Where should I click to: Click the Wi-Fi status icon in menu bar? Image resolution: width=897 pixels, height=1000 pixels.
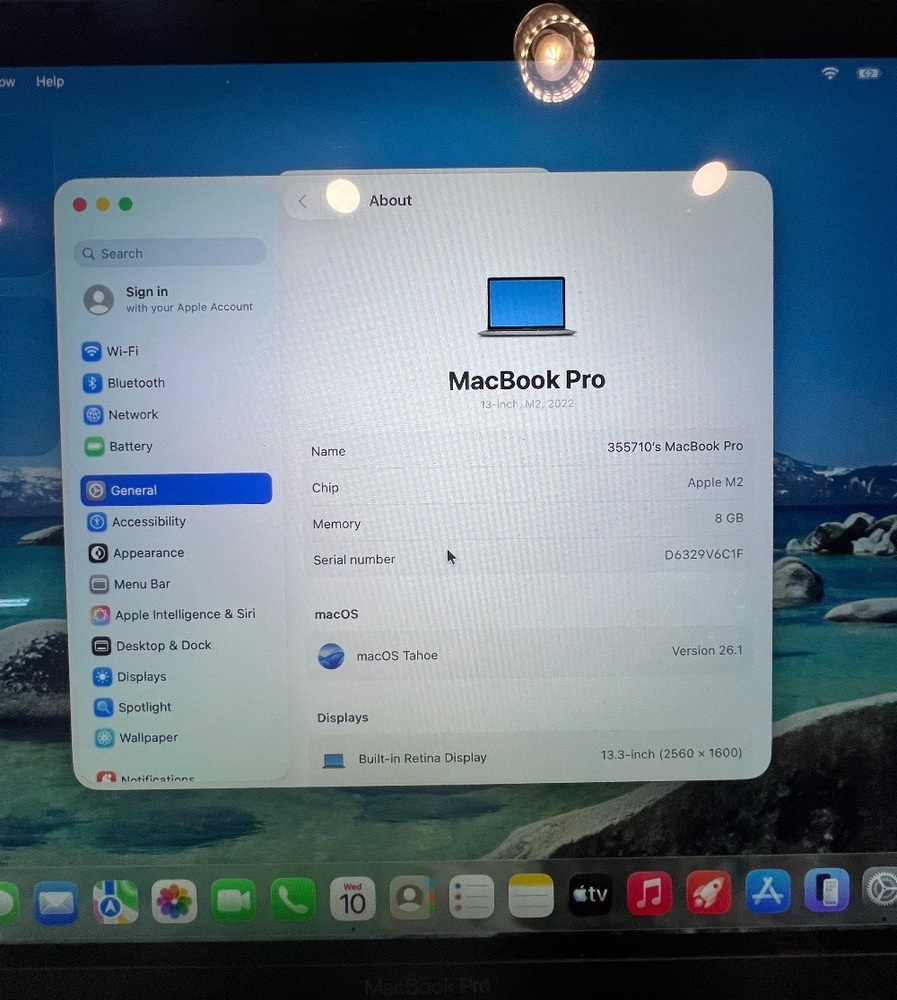(x=829, y=73)
